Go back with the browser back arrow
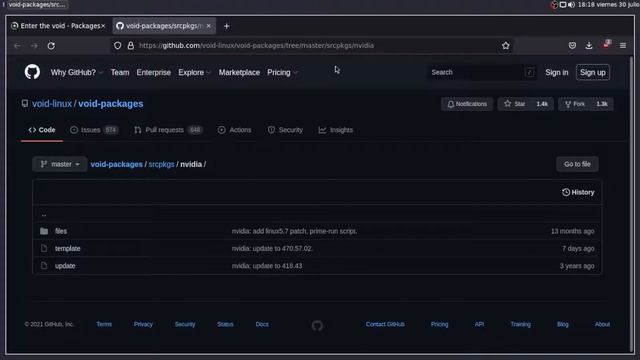640x360 pixels. pyautogui.click(x=17, y=46)
